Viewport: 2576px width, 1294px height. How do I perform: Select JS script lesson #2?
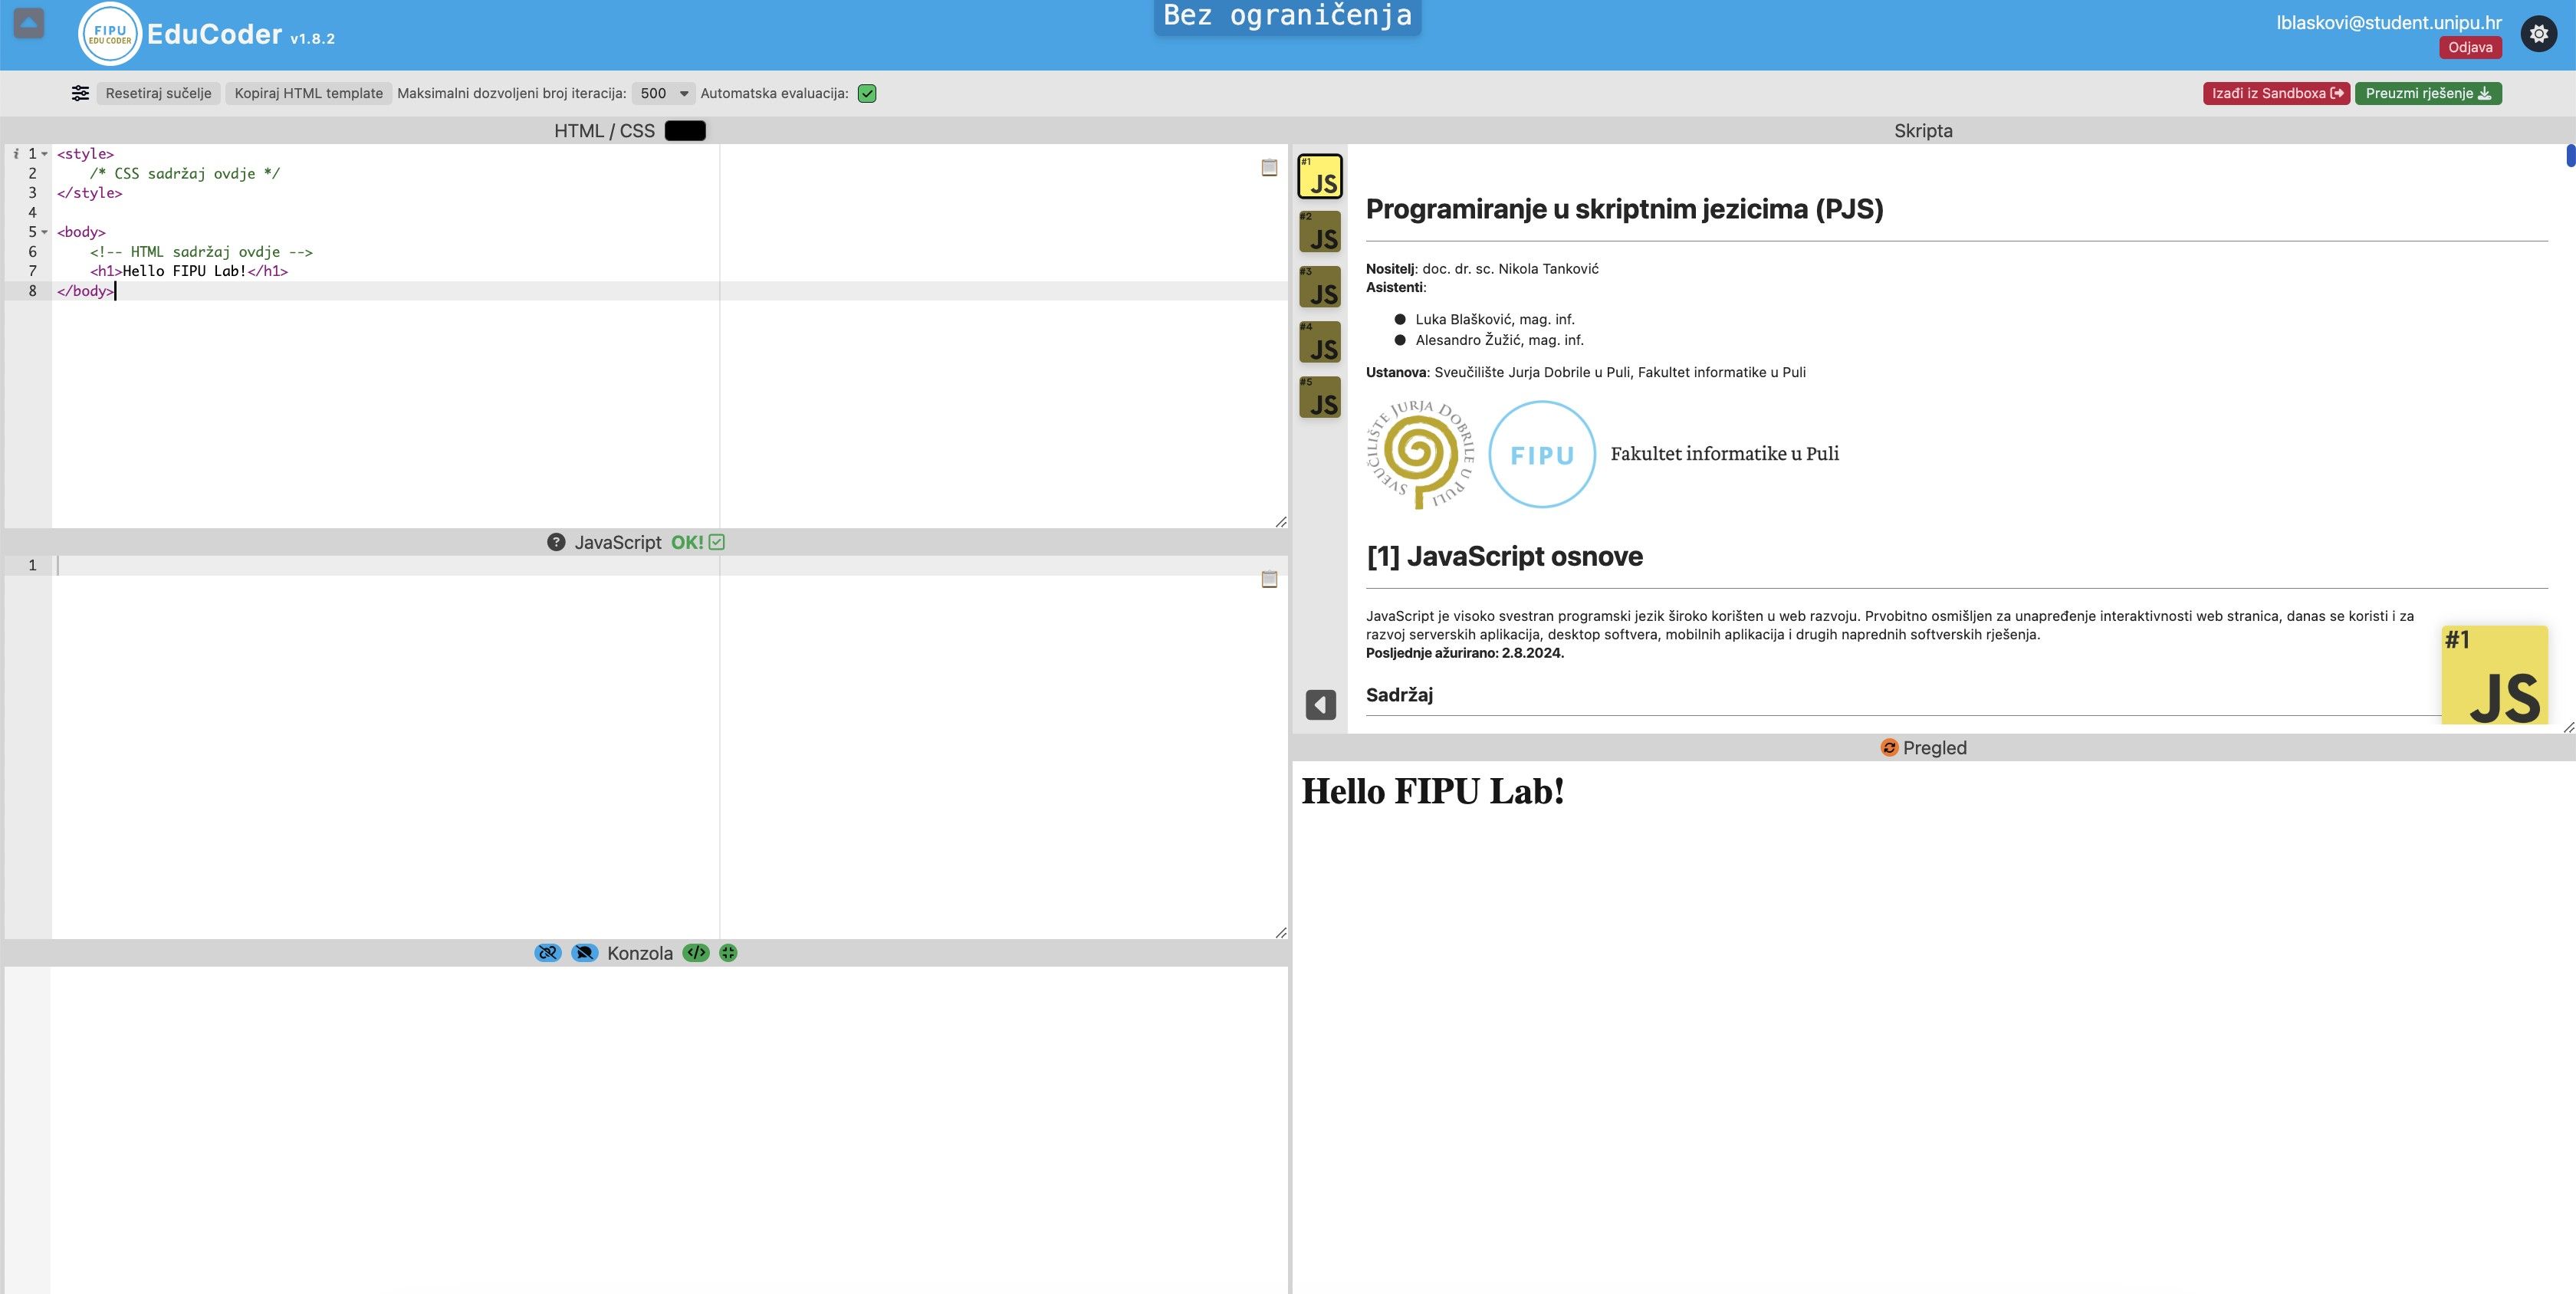(1320, 232)
